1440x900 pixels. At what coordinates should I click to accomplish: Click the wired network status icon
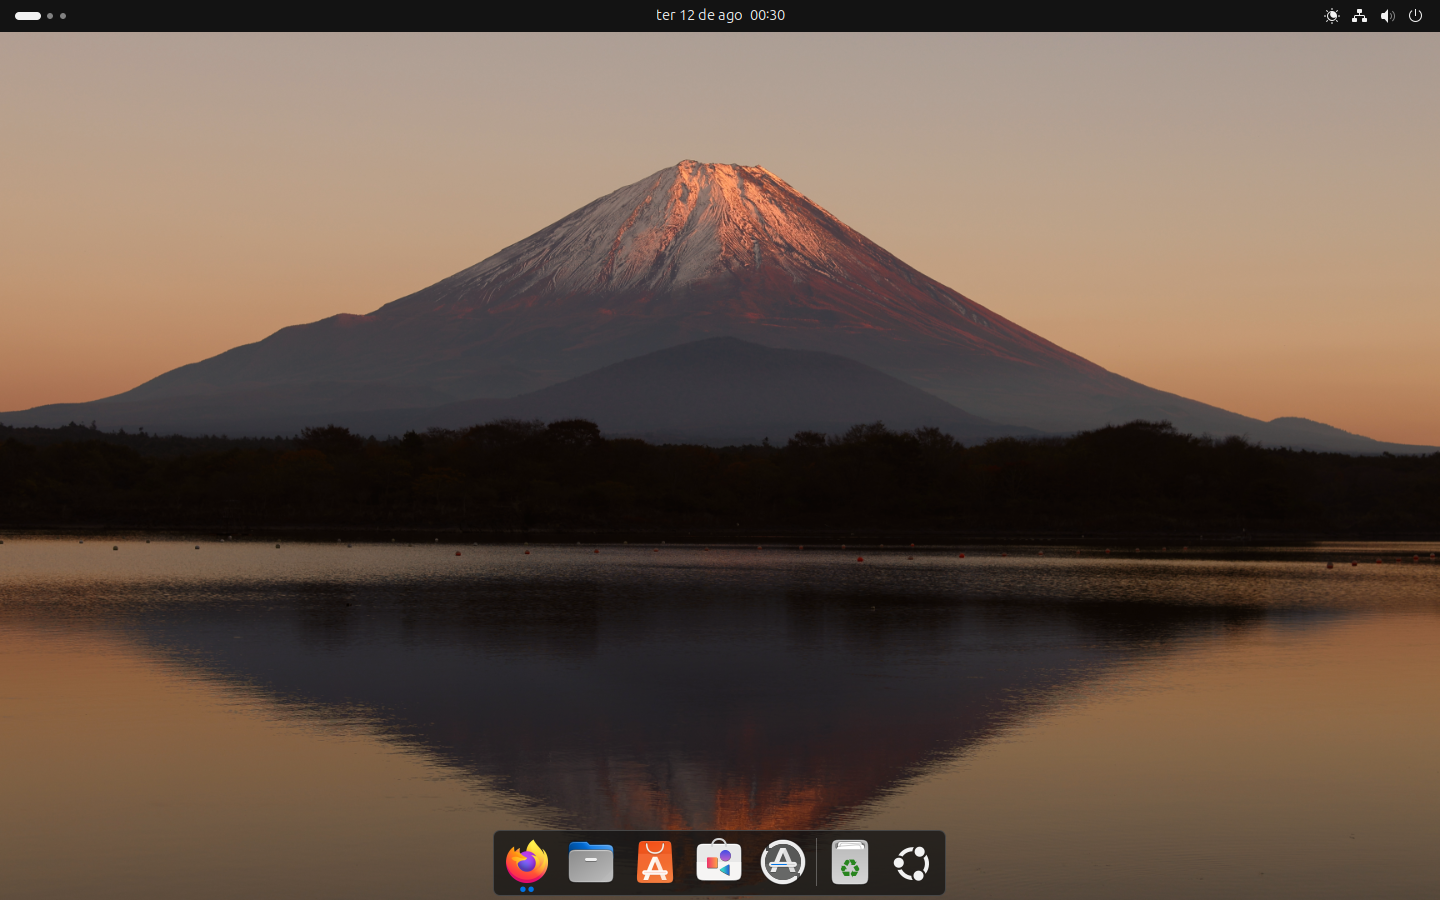click(x=1359, y=16)
